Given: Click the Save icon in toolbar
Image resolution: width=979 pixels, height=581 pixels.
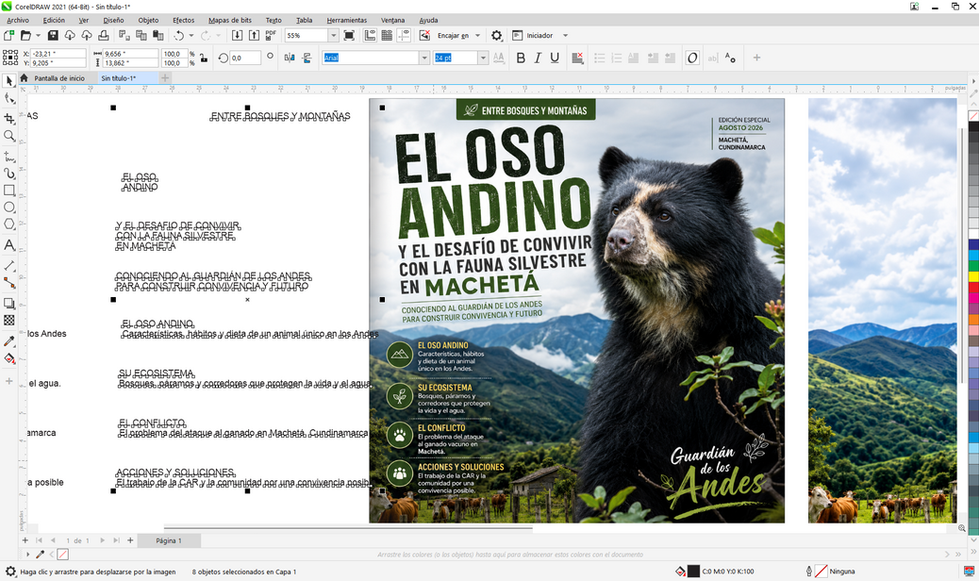Looking at the screenshot, I should [53, 36].
